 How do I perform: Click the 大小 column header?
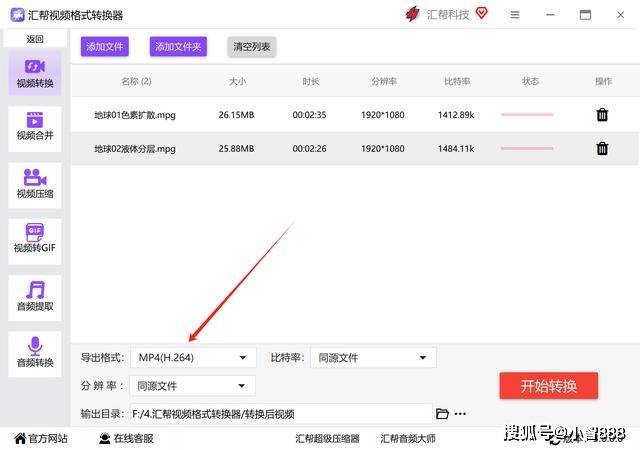tap(237, 81)
